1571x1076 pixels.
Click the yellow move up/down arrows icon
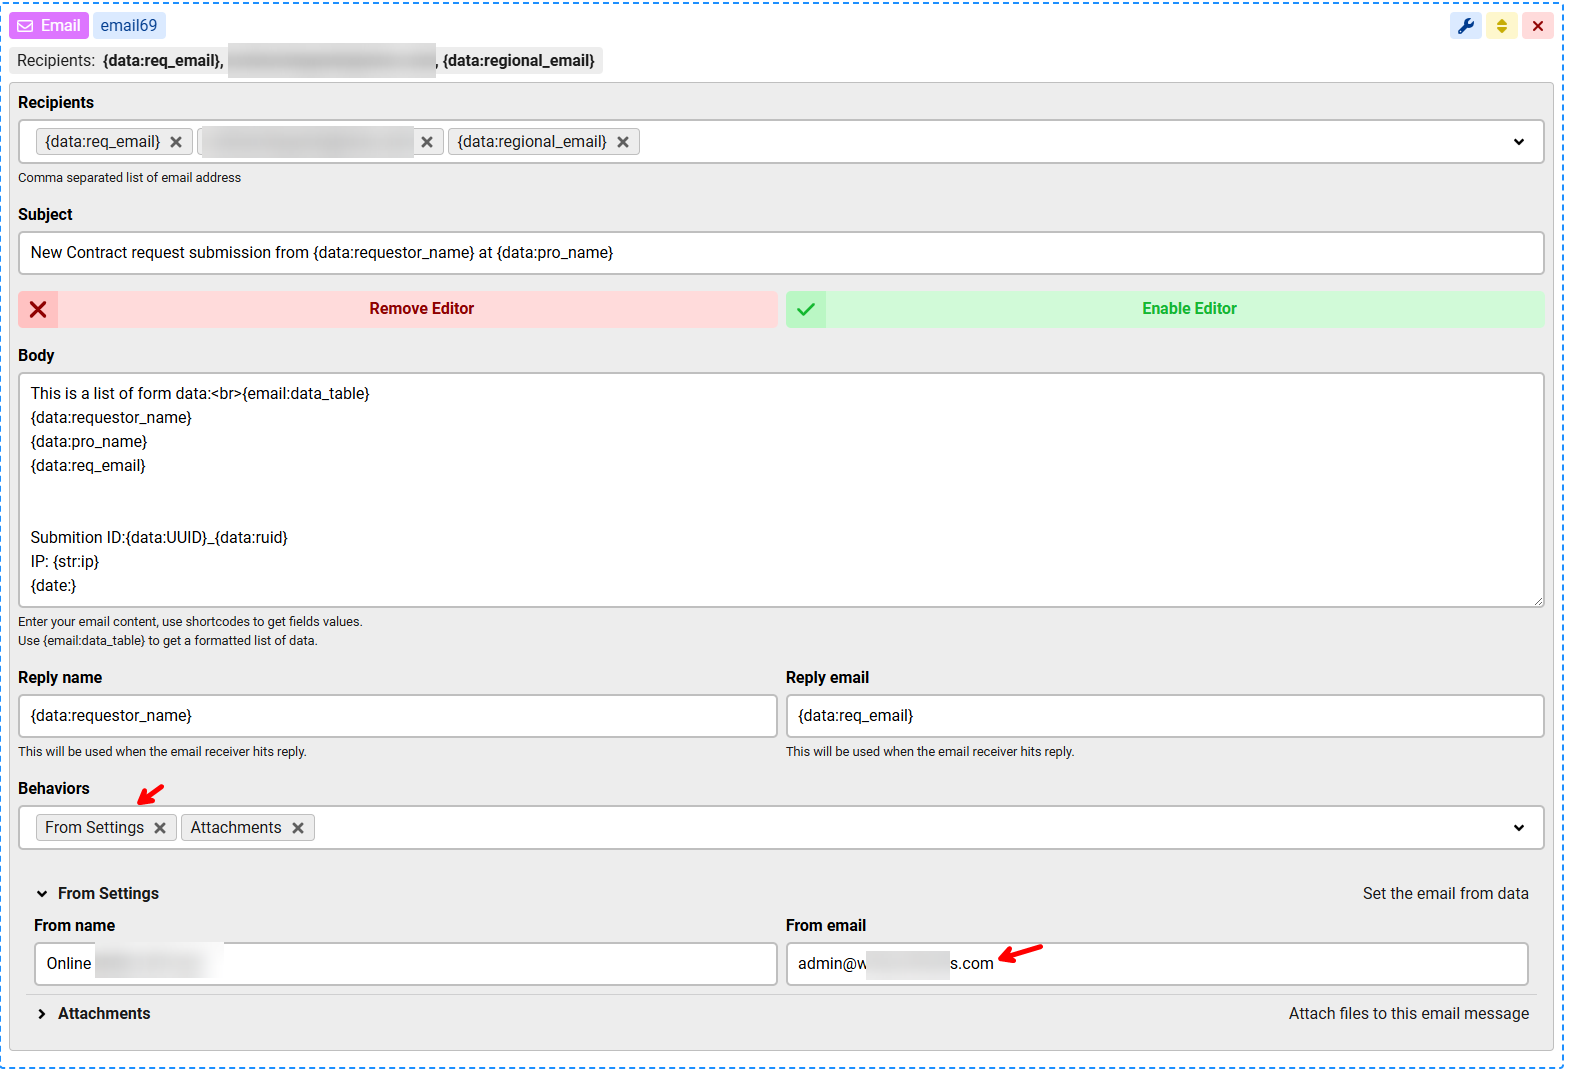click(1502, 26)
